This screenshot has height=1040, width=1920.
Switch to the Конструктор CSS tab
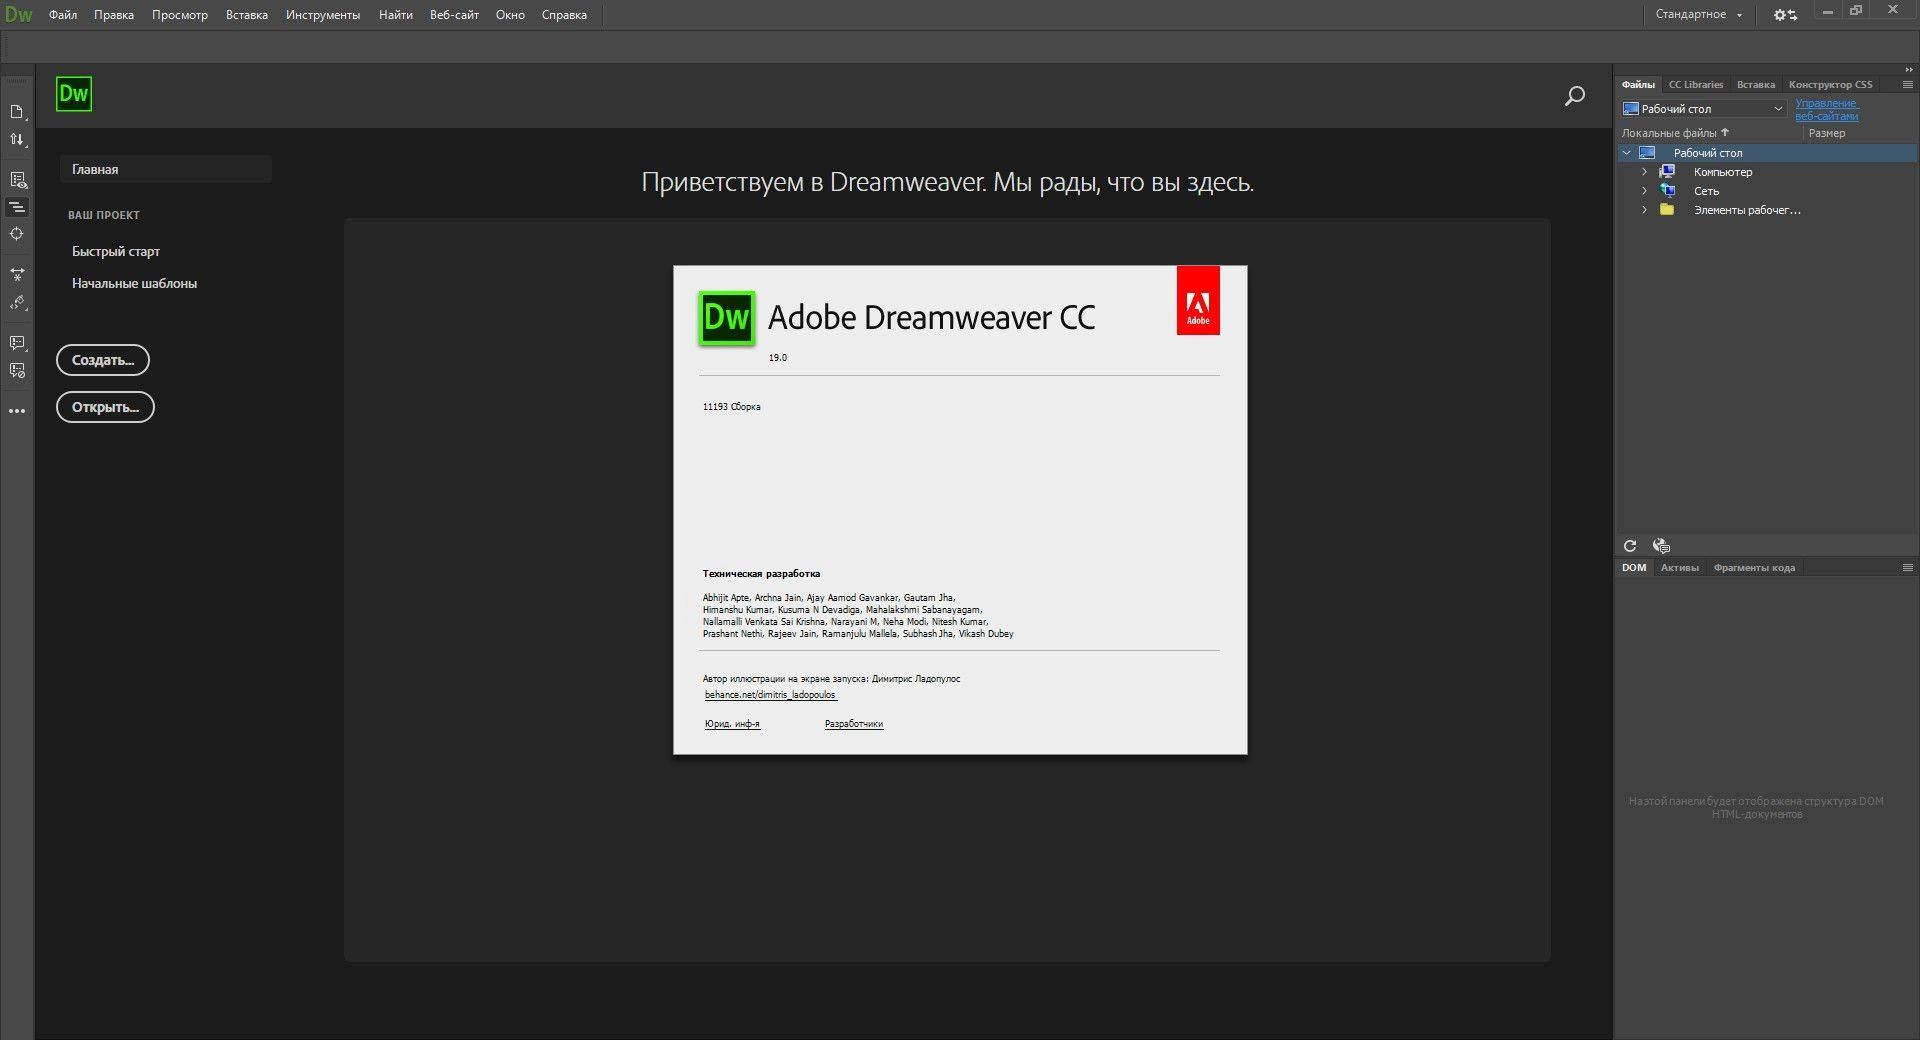(1830, 85)
